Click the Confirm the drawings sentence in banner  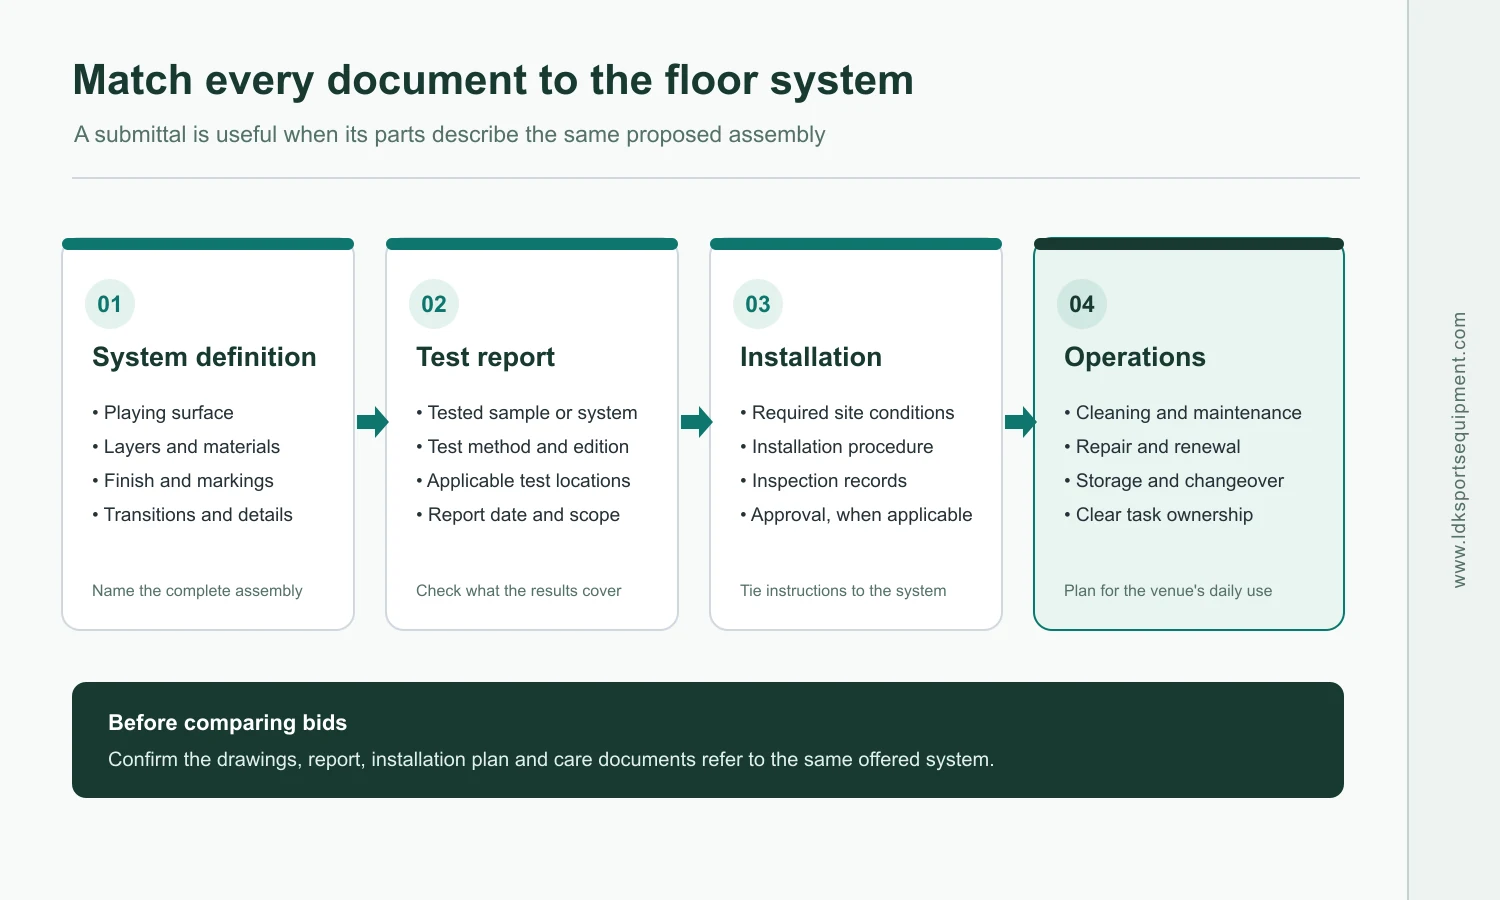[x=551, y=760]
